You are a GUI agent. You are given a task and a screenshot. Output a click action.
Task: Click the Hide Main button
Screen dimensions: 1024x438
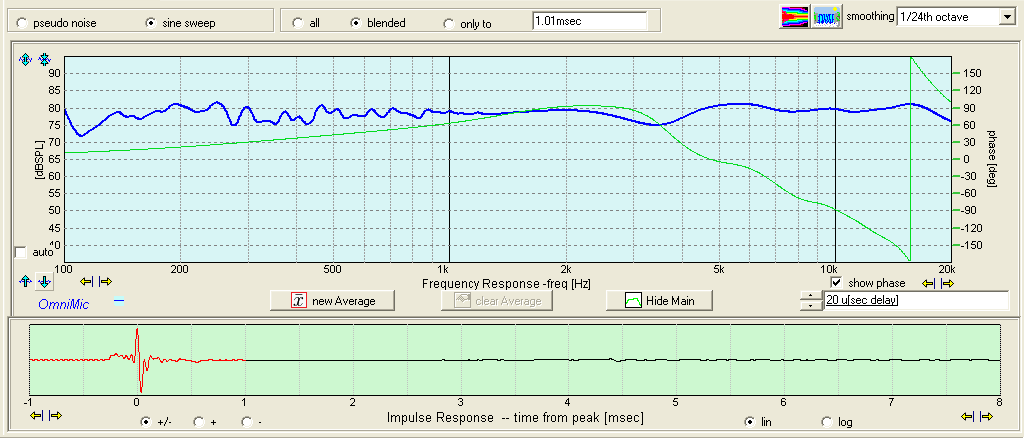click(659, 300)
